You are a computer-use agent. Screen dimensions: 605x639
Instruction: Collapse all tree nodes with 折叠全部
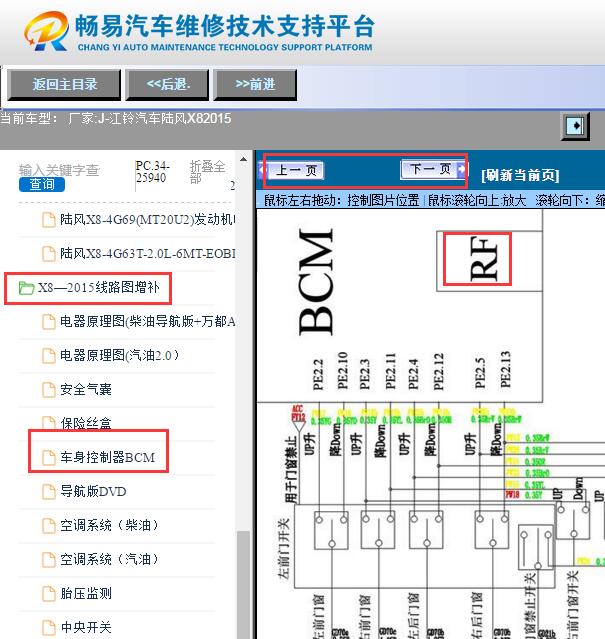(x=207, y=172)
